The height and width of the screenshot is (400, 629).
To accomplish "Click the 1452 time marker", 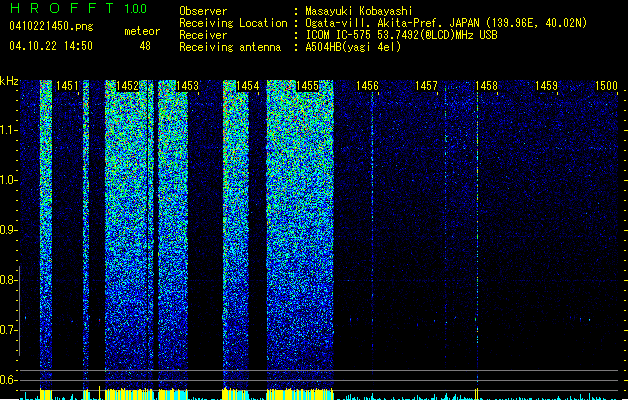I will [x=127, y=86].
